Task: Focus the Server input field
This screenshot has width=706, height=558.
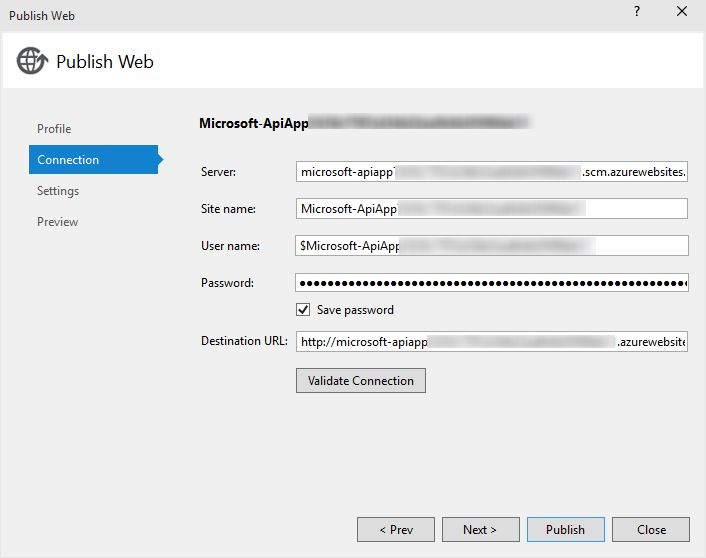Action: tap(492, 172)
